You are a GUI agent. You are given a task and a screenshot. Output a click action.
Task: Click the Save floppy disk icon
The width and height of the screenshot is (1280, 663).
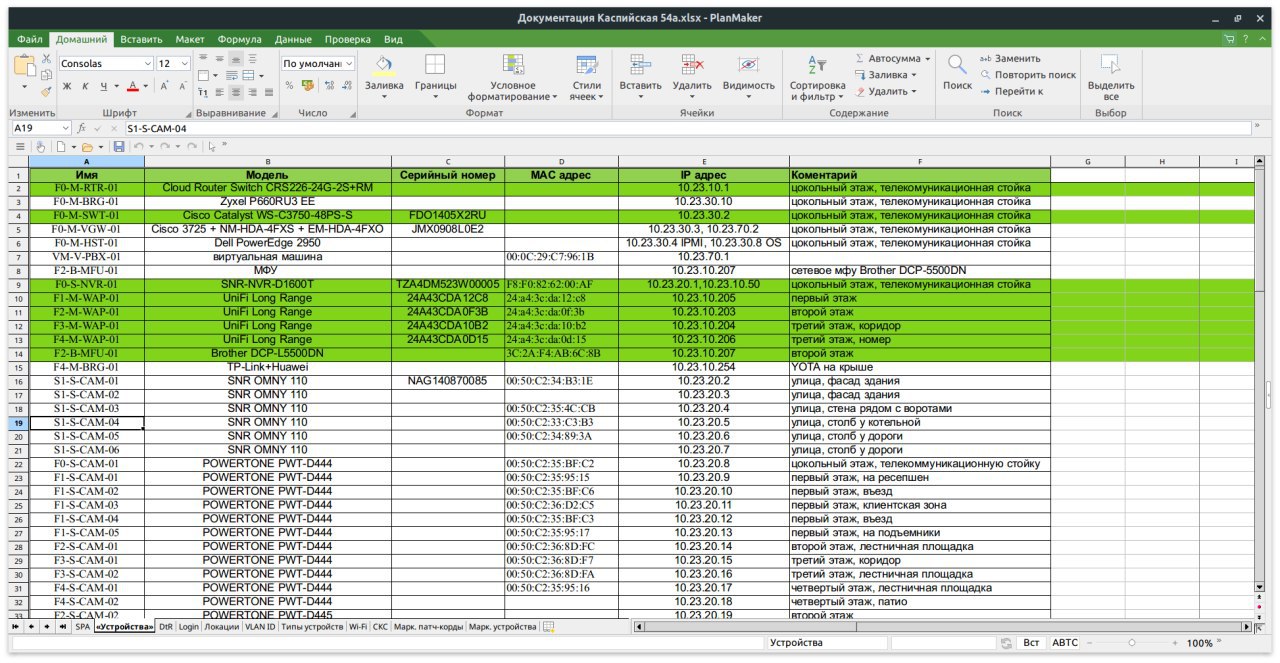[119, 146]
